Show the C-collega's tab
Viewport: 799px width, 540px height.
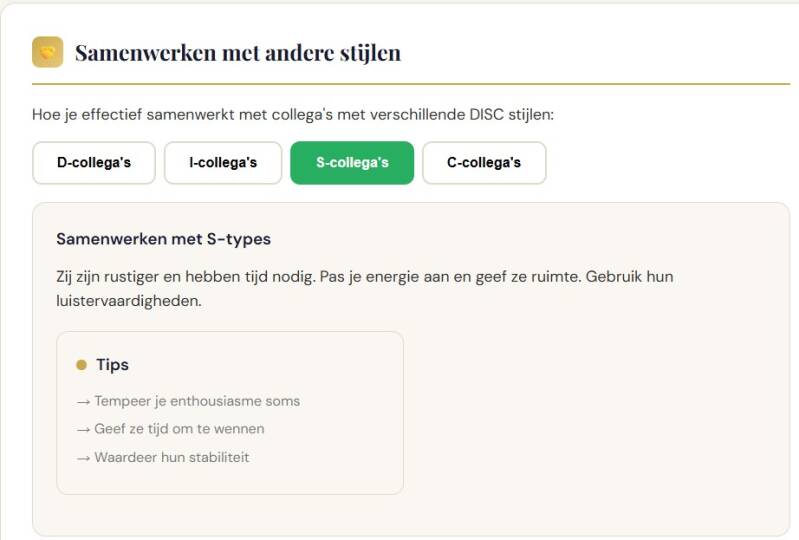[484, 163]
